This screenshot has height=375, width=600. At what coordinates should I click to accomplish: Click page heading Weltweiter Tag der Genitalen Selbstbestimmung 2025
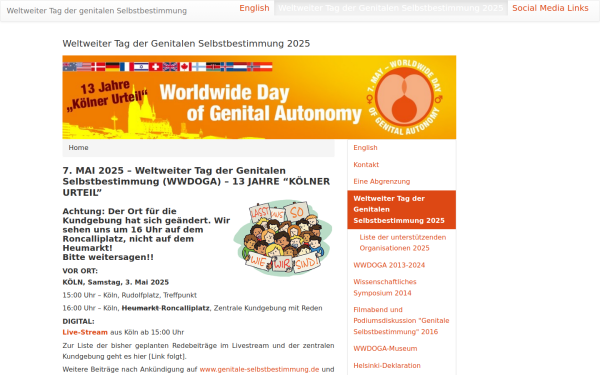point(186,44)
